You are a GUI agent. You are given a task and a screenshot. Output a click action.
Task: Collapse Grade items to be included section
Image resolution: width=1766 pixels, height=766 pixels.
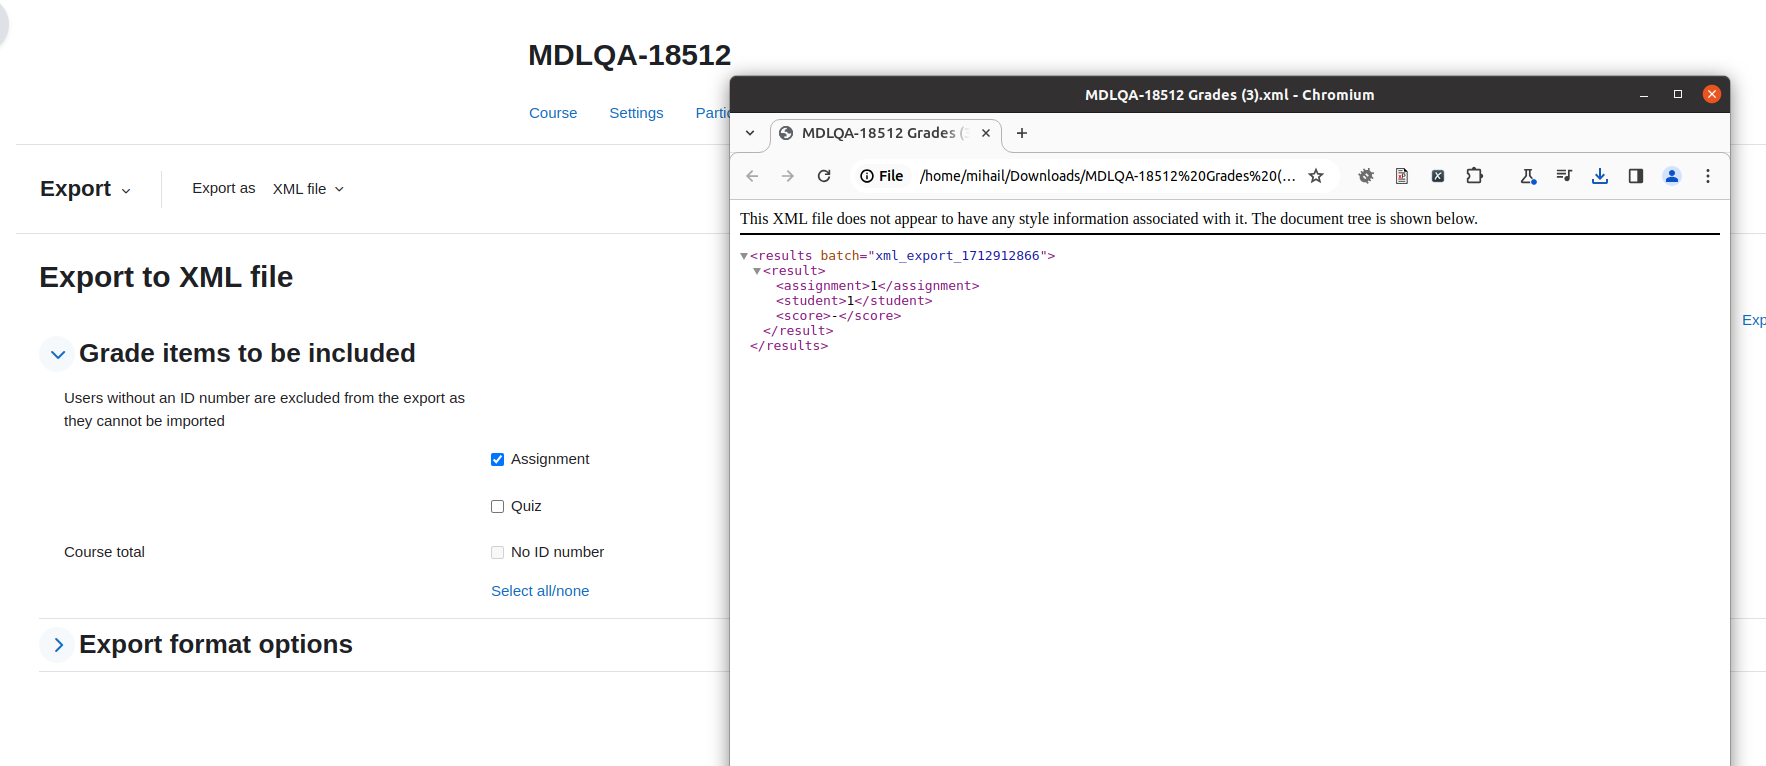click(x=58, y=354)
